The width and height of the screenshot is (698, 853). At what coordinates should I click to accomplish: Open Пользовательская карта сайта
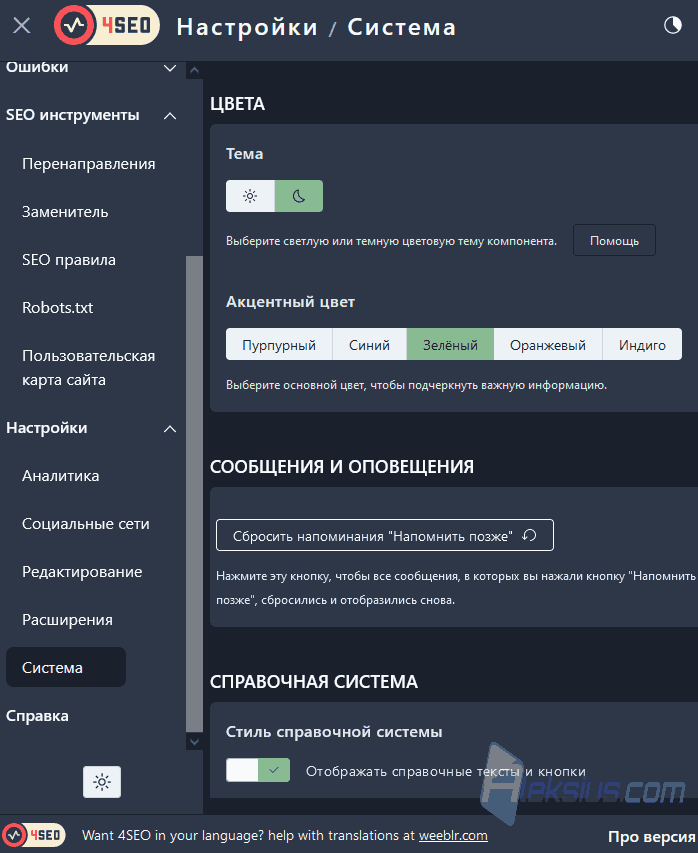(89, 368)
